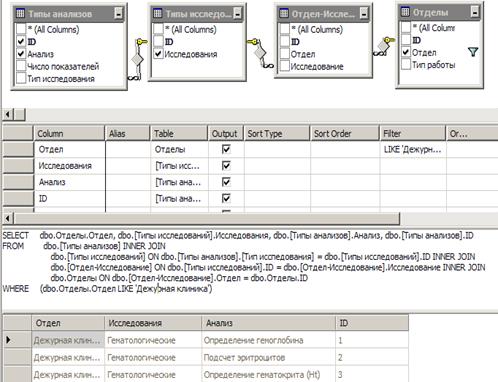Check Тип работы in Отделы table
The image size is (498, 382).
406,65
